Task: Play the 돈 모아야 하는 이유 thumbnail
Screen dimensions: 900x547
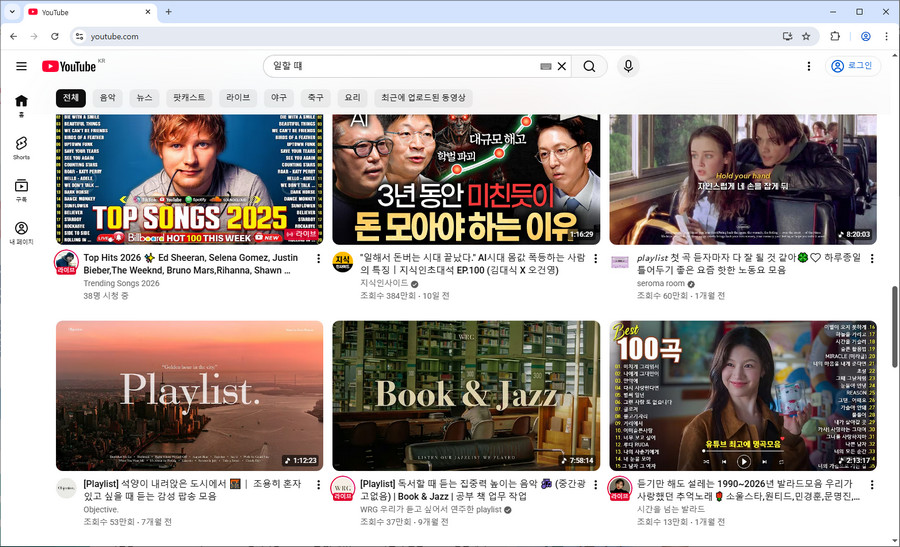Action: [x=466, y=179]
